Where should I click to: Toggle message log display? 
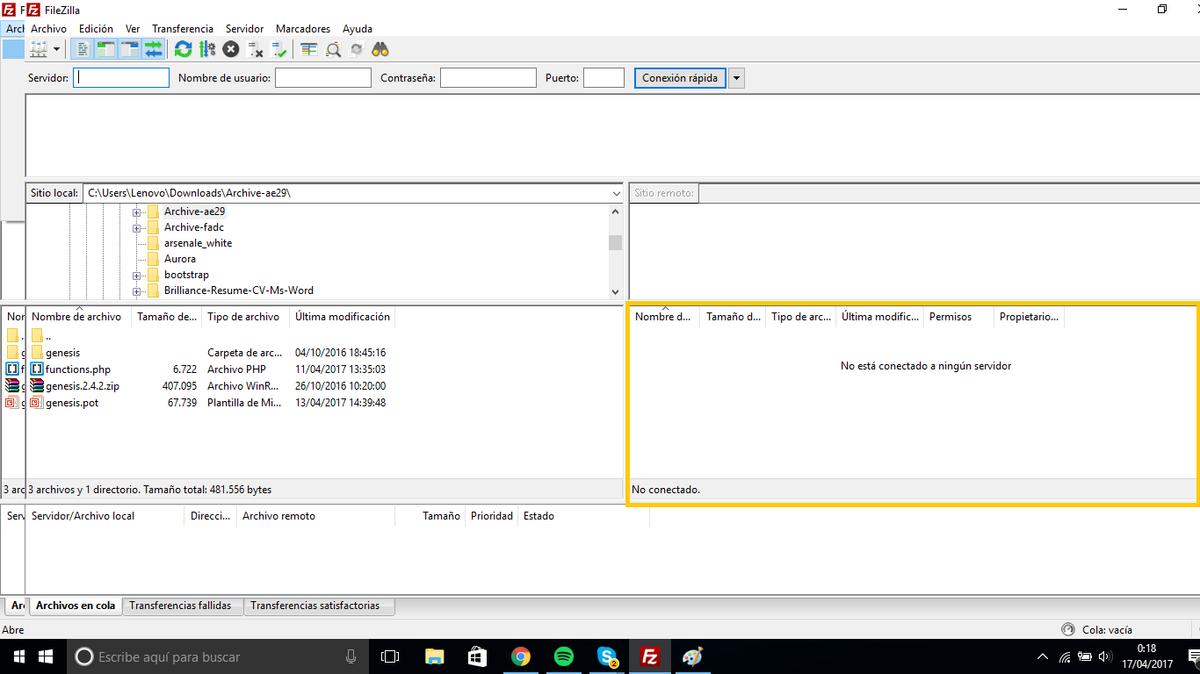(x=84, y=49)
